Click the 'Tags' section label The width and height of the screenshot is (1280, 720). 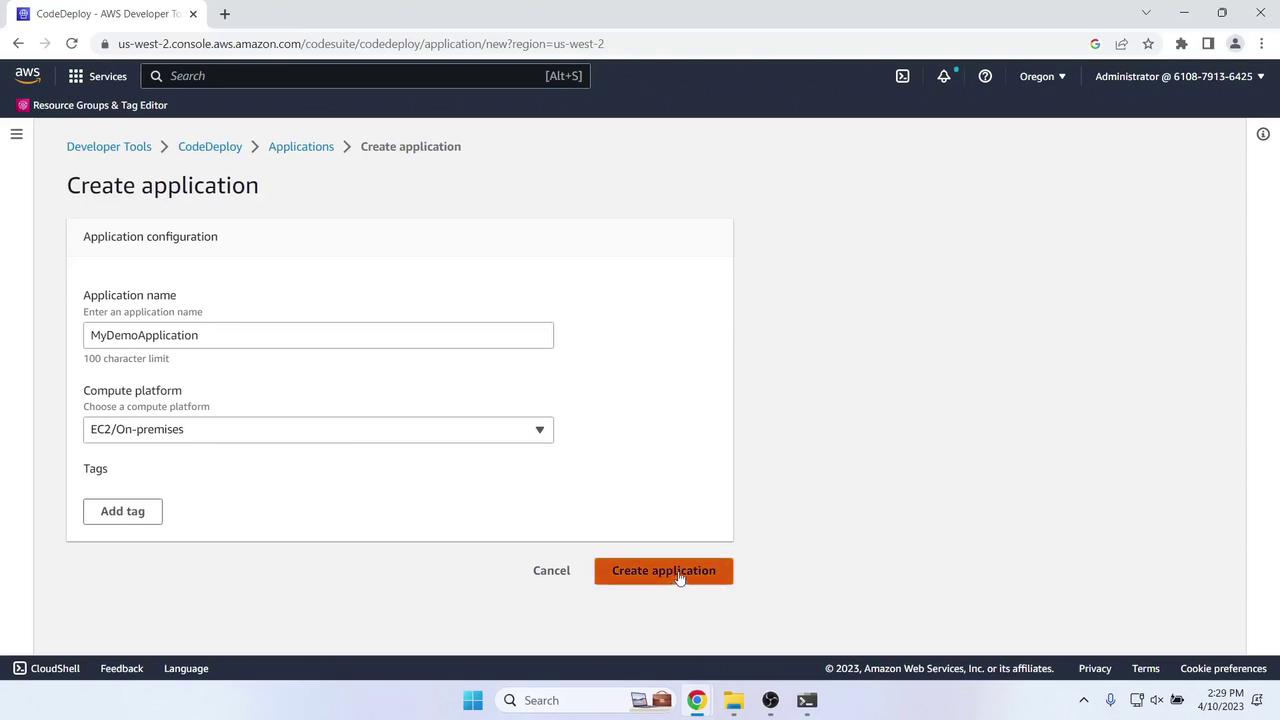pos(95,468)
